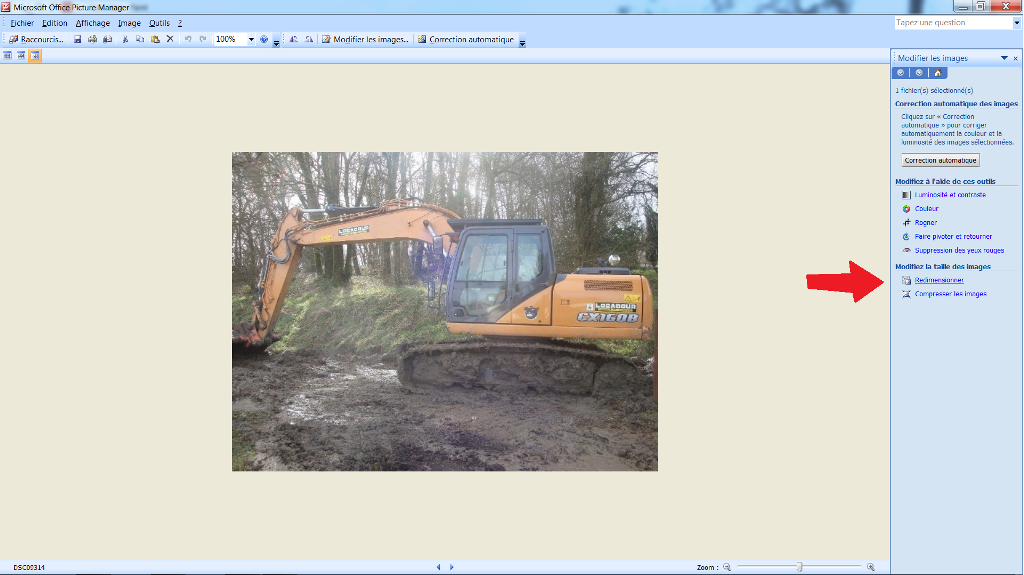Click the task pane Home icon

[x=938, y=73]
